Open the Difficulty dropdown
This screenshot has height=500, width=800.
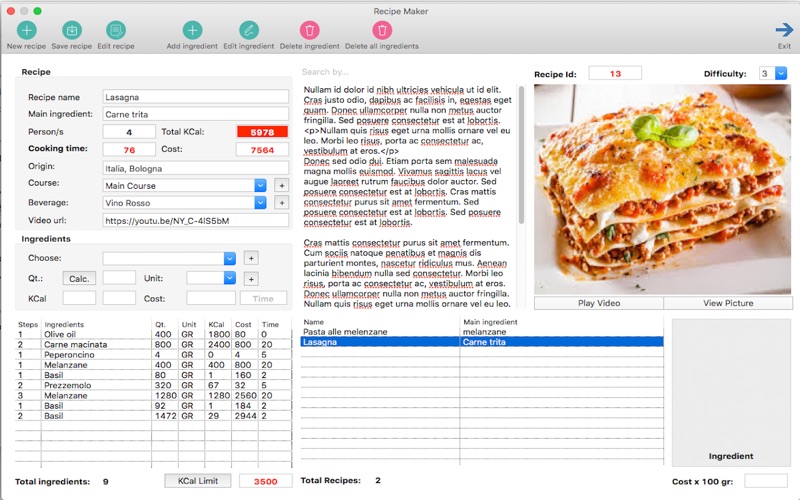point(781,73)
